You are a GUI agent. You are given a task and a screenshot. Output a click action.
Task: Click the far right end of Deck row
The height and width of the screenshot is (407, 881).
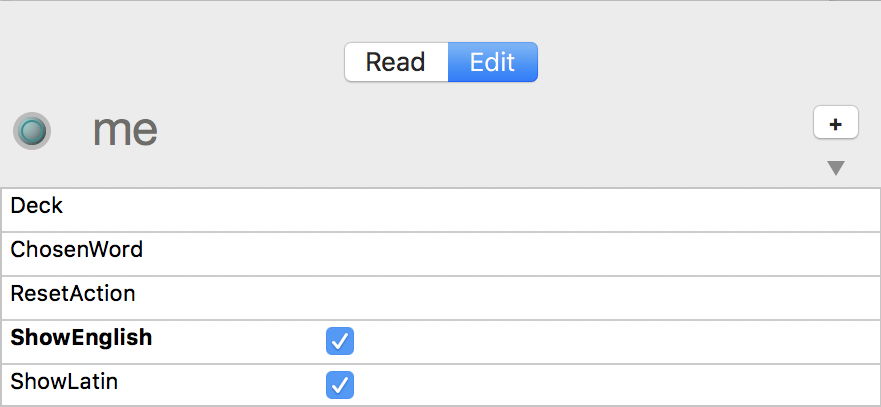tap(860, 209)
